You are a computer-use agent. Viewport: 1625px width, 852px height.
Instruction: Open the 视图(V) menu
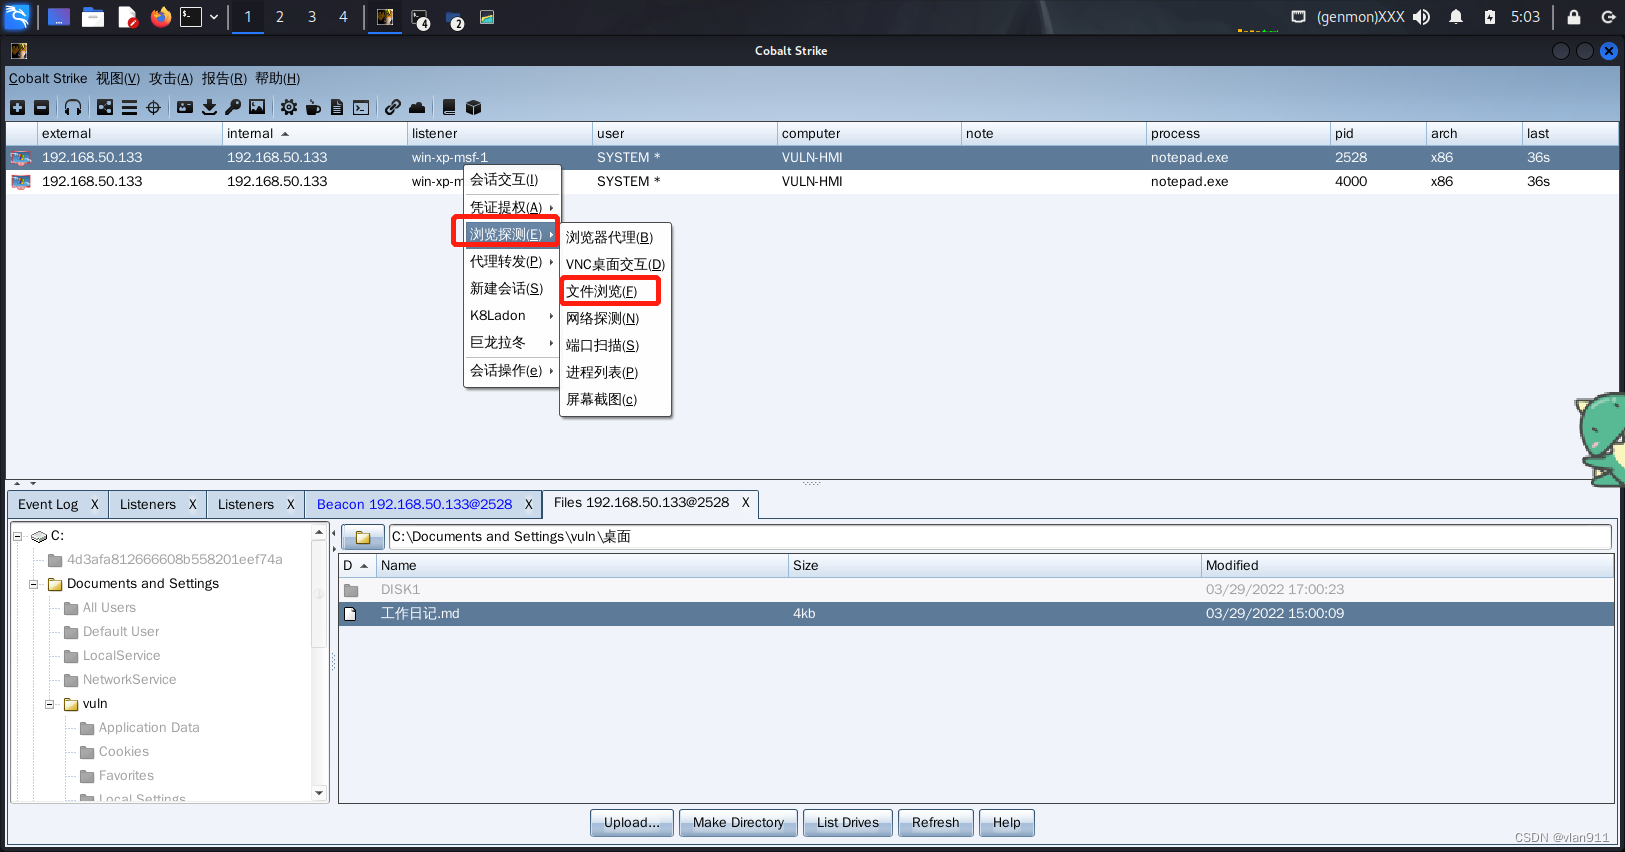(x=118, y=78)
